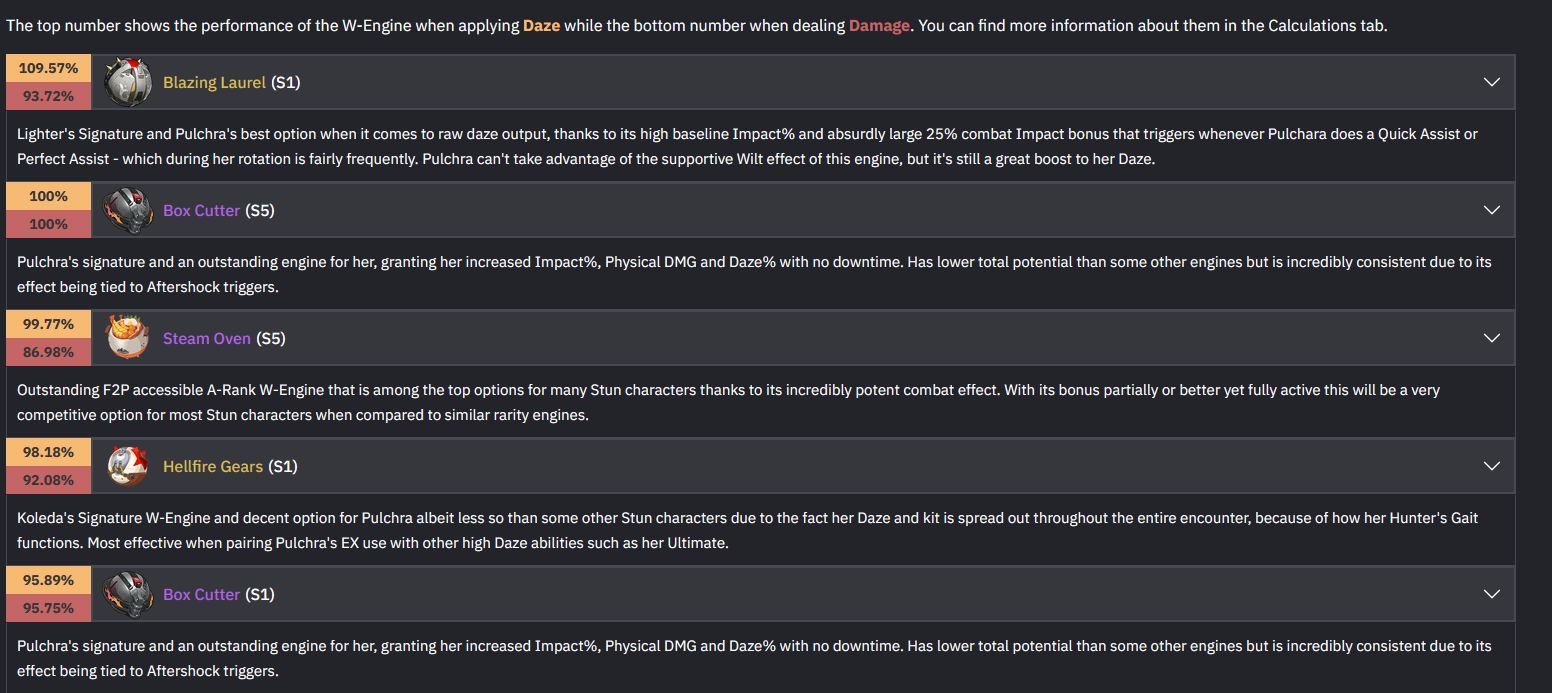
Task: Toggle the Steam Oven row chevron
Action: click(x=1492, y=338)
